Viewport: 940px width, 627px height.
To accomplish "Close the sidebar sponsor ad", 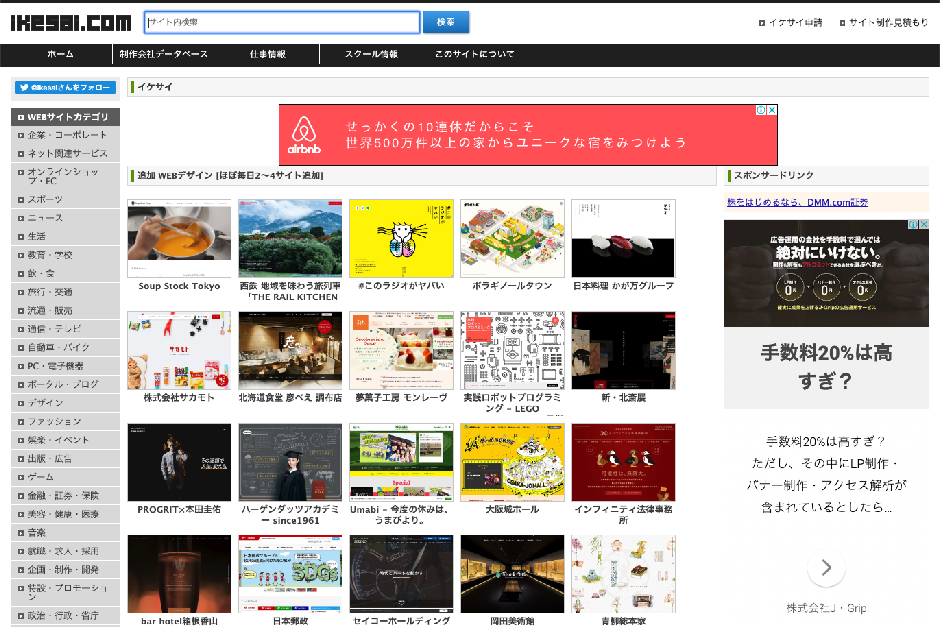I will [924, 224].
